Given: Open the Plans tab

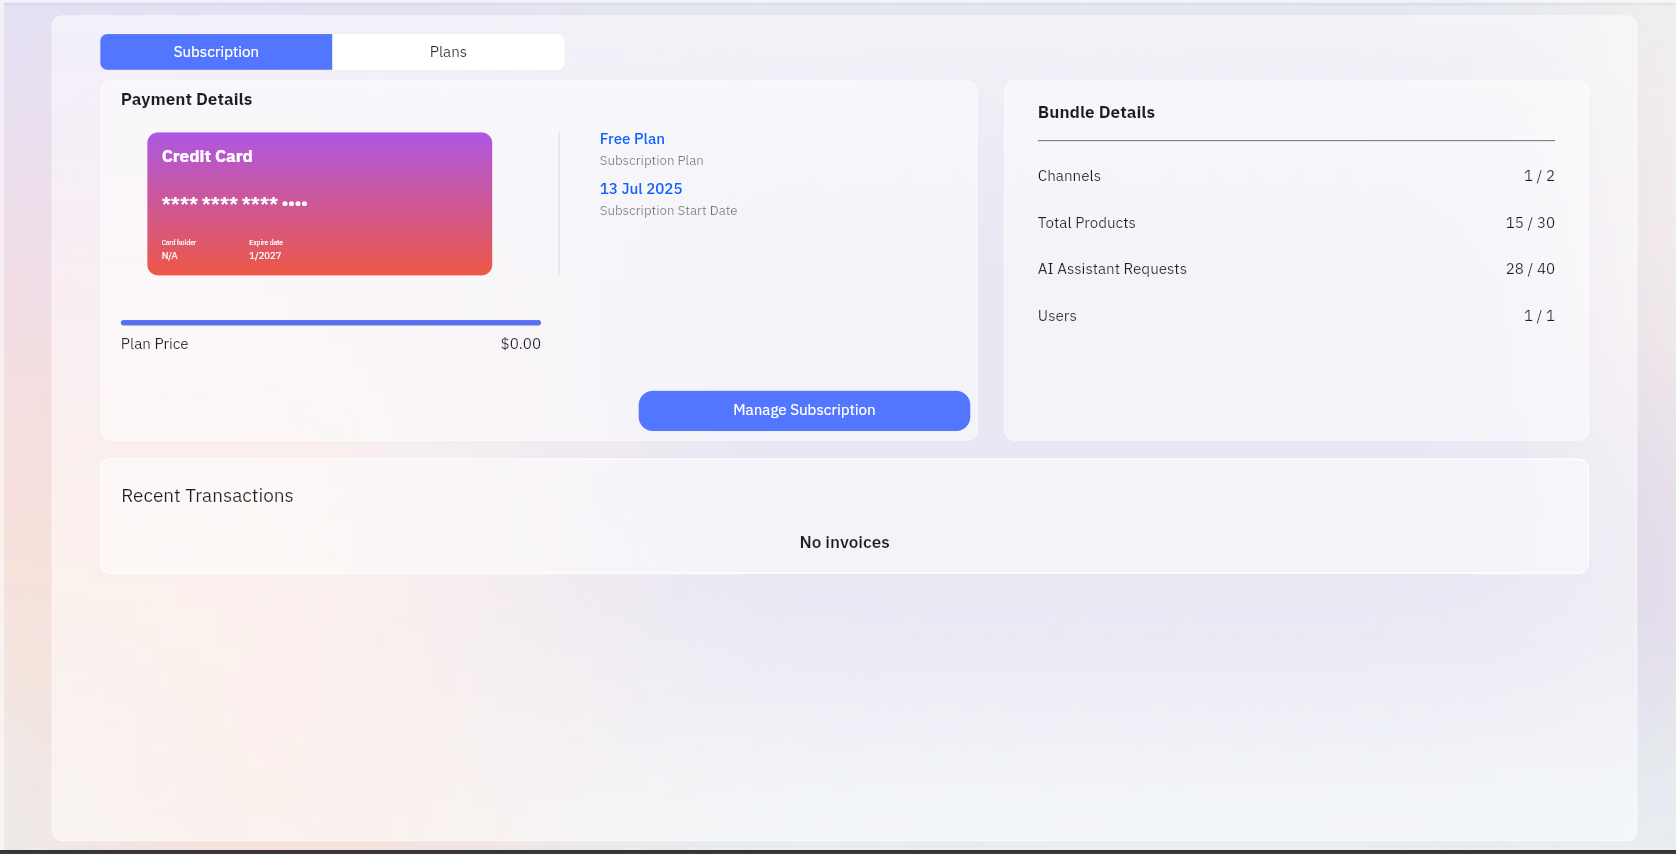Looking at the screenshot, I should [x=448, y=52].
